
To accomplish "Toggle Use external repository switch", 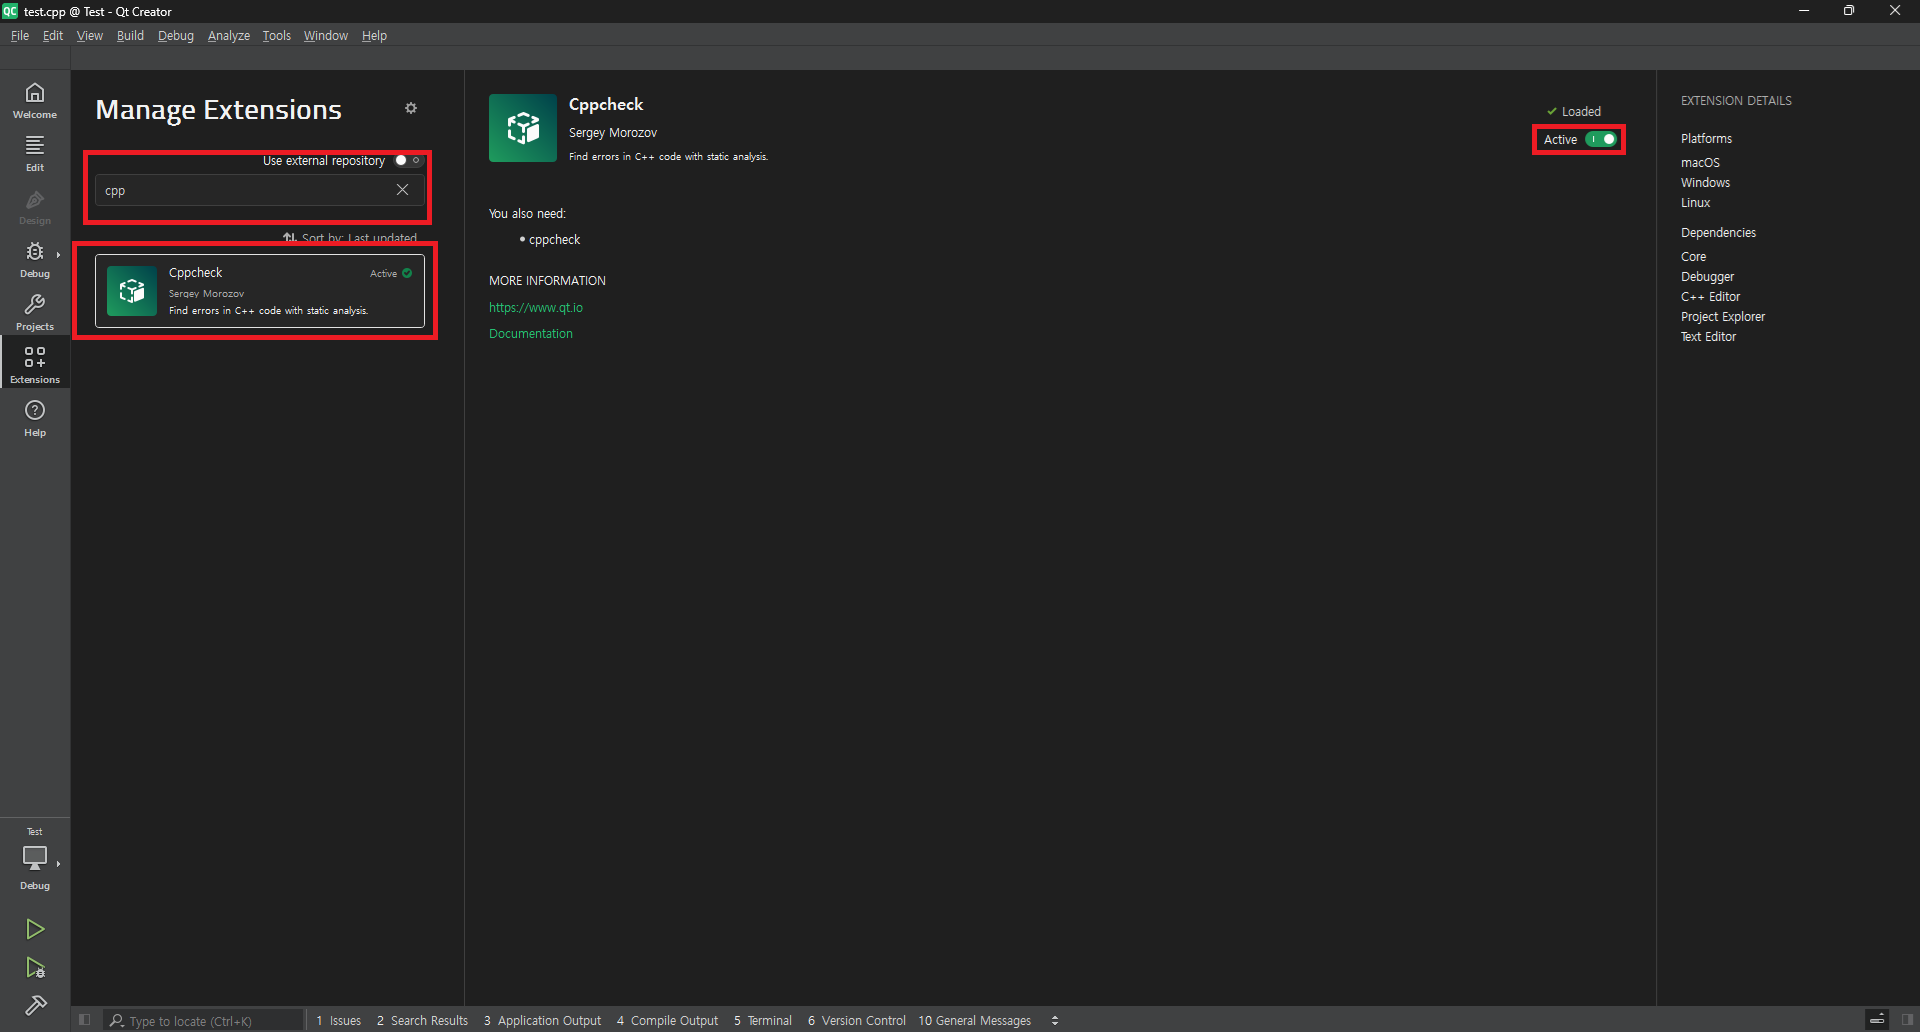I will [408, 160].
